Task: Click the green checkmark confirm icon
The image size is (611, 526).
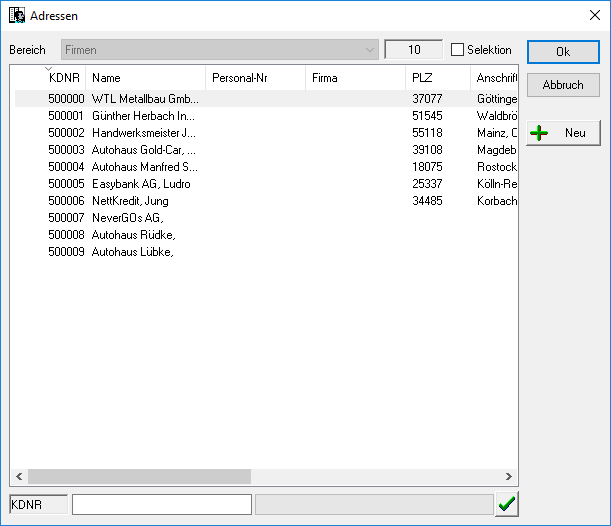Action: pos(507,505)
